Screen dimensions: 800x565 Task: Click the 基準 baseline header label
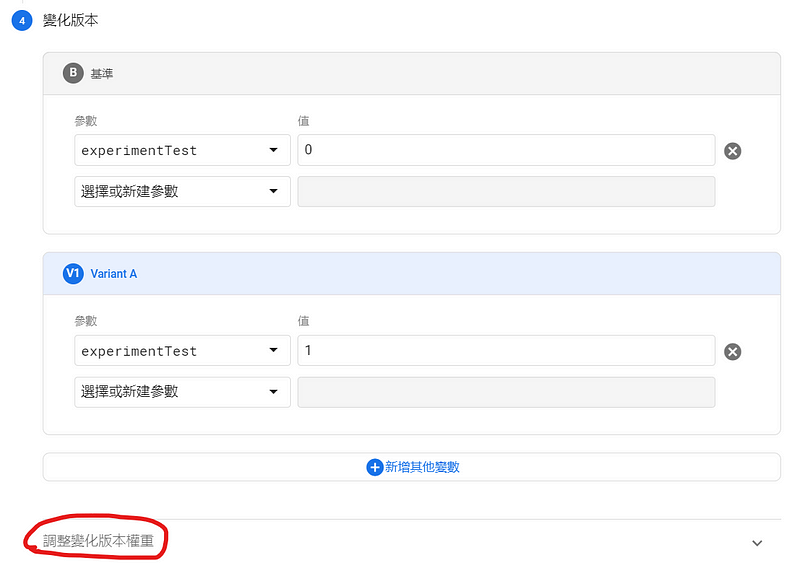[102, 74]
